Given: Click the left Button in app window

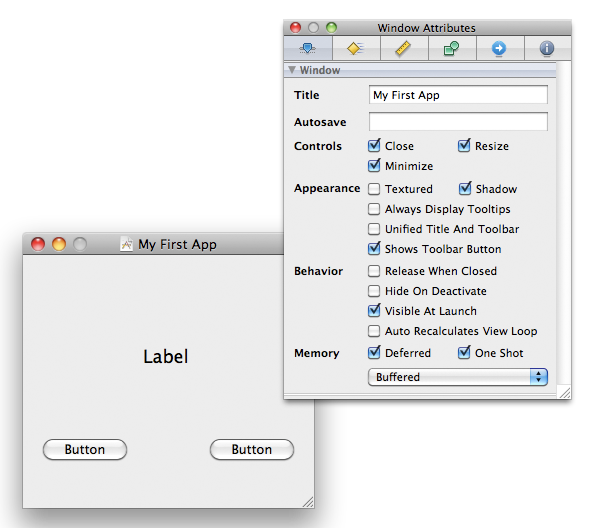Looking at the screenshot, I should click(x=85, y=450).
